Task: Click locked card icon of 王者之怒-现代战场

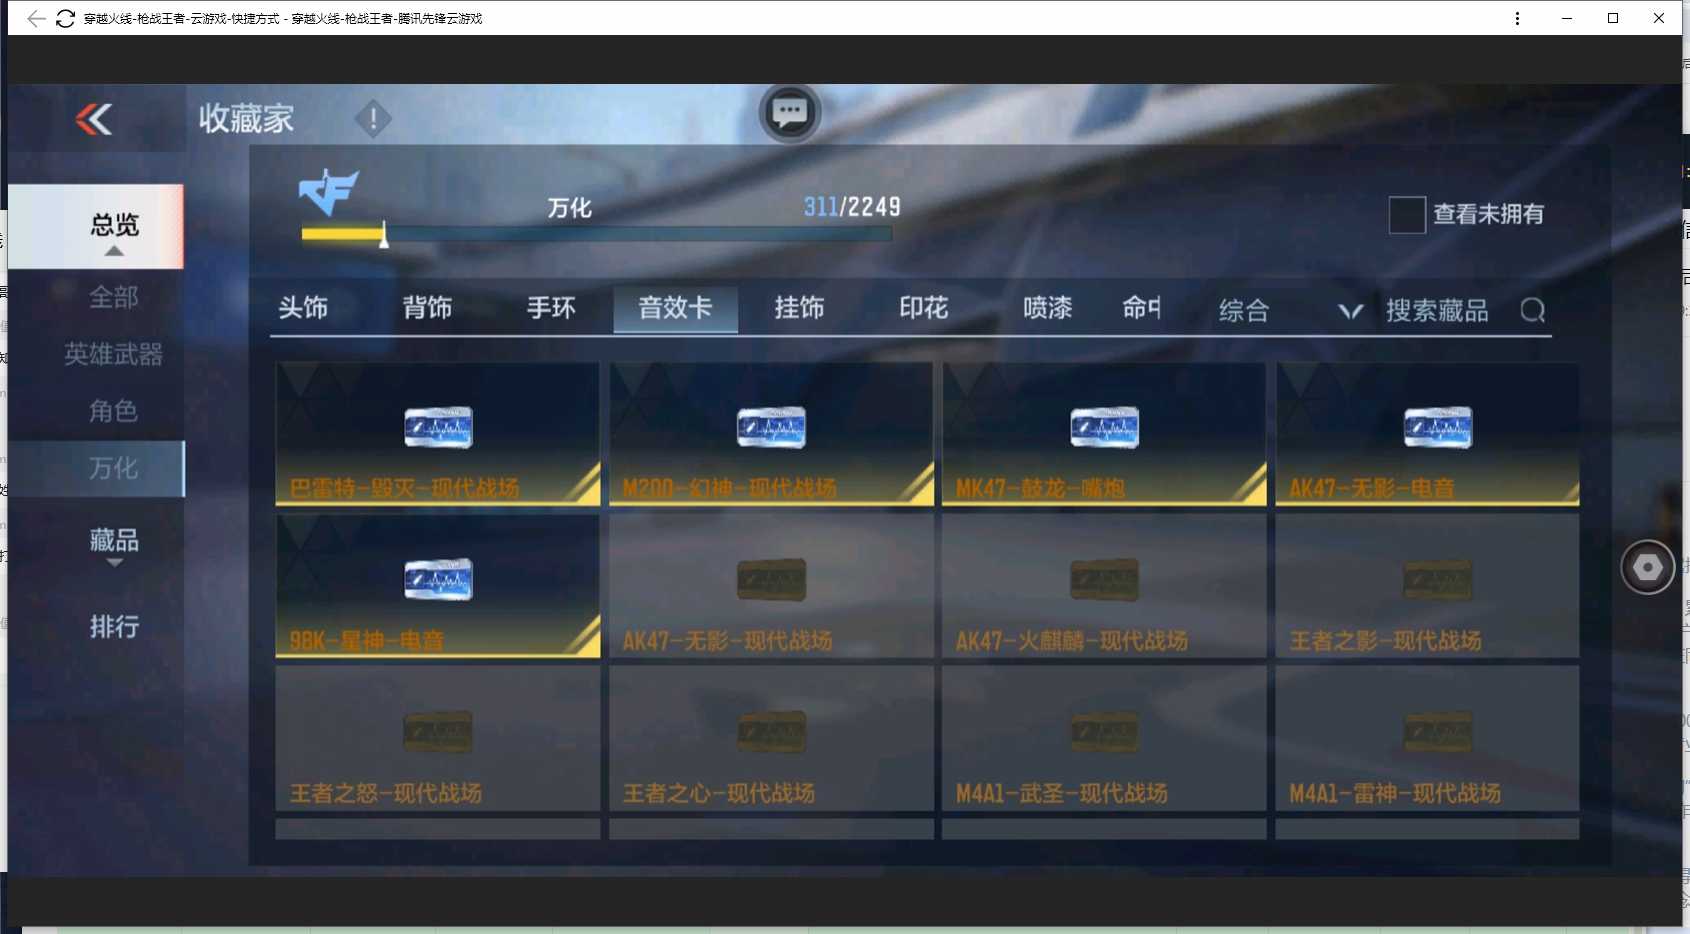Action: (438, 732)
